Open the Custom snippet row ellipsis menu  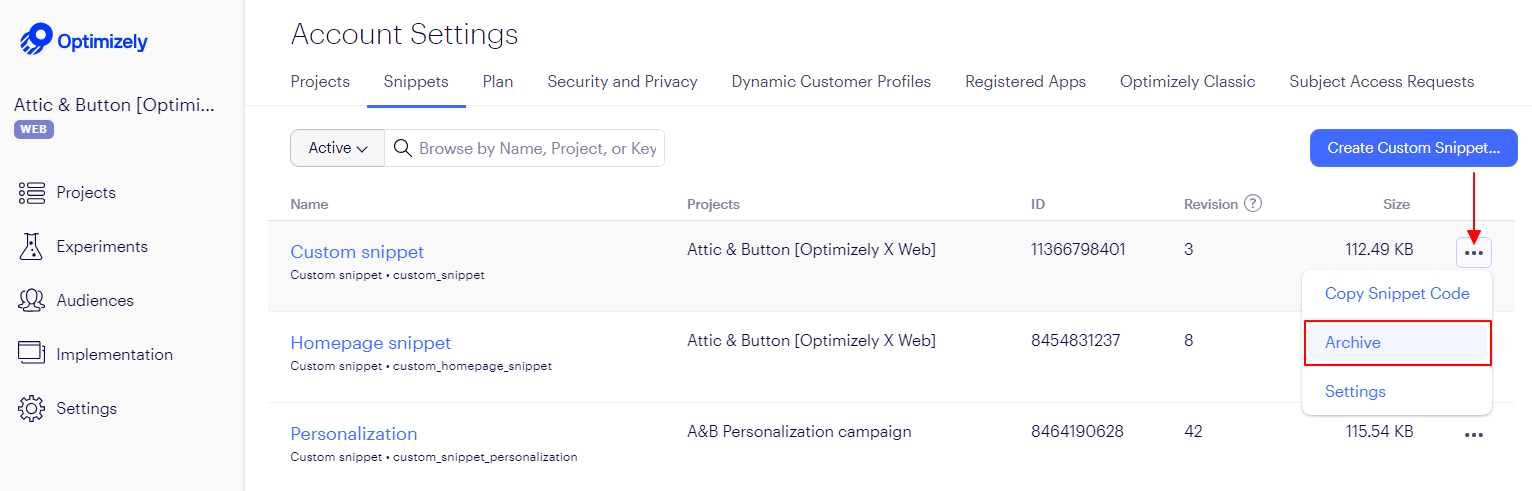[x=1474, y=252]
